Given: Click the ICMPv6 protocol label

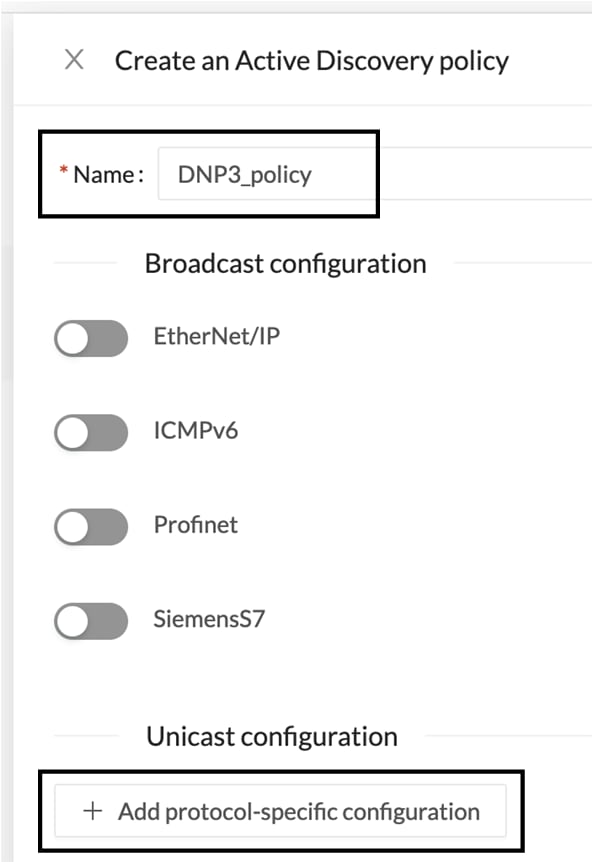Looking at the screenshot, I should (x=196, y=430).
